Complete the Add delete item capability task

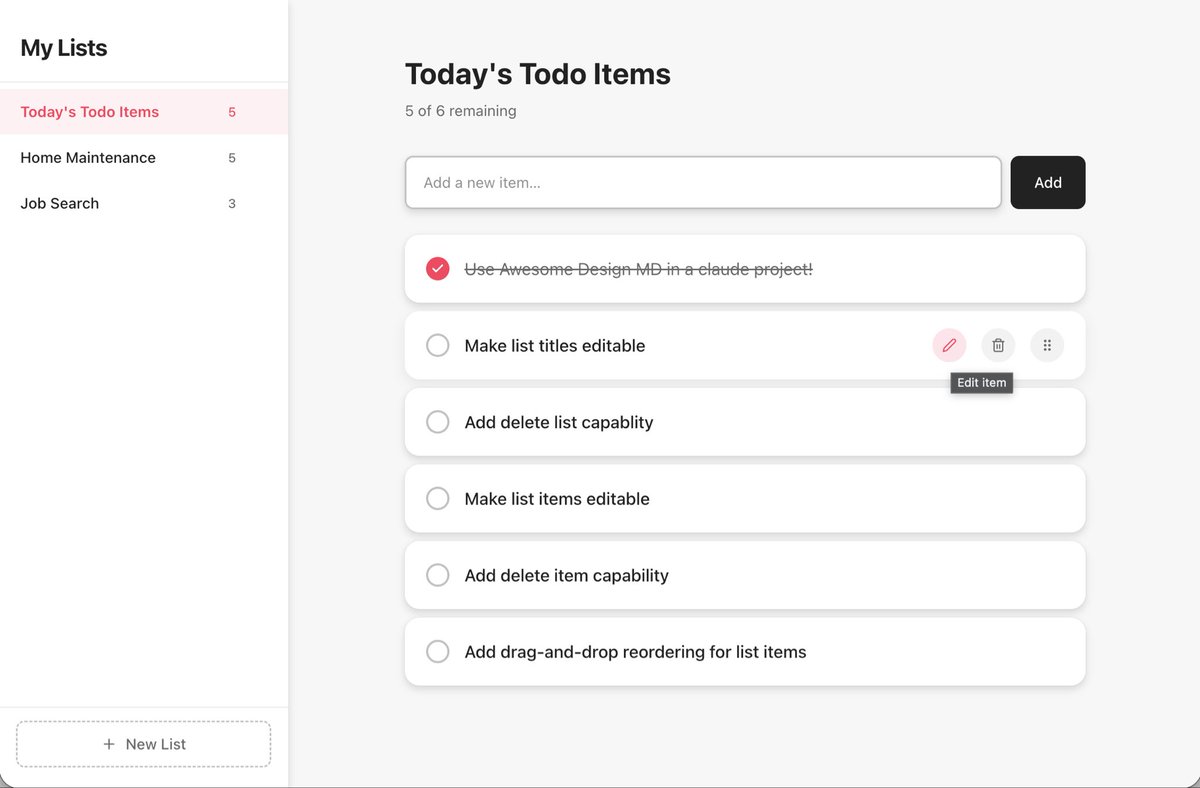[437, 575]
